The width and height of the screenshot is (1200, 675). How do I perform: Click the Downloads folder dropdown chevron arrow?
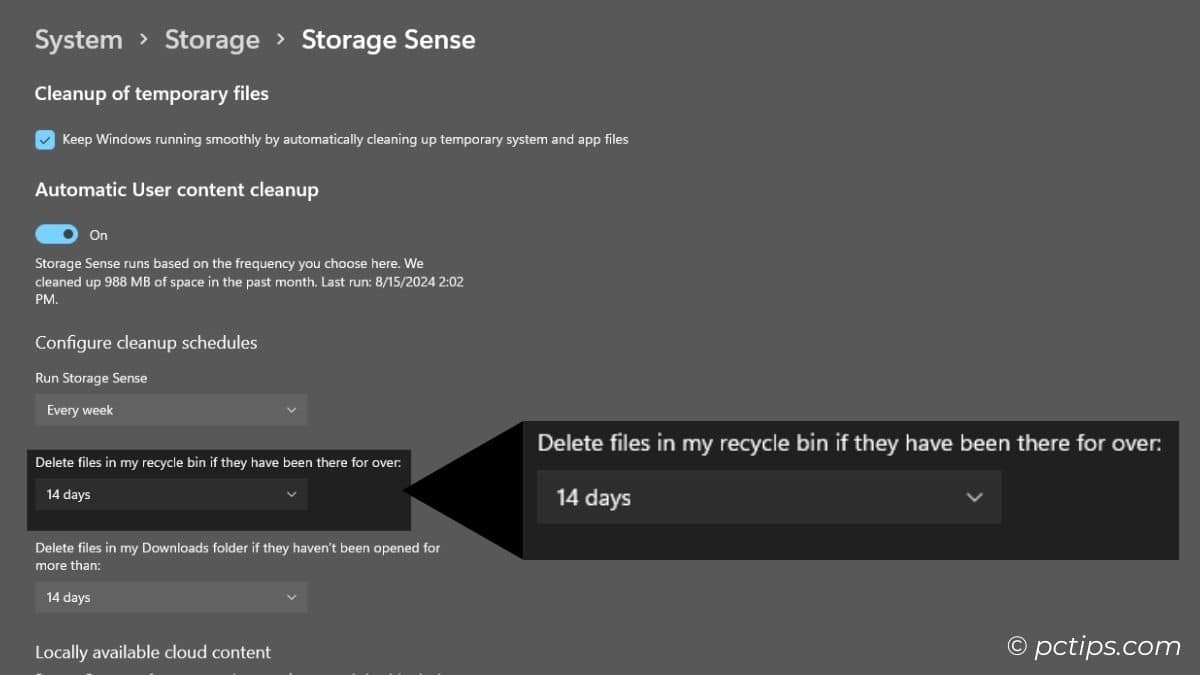point(291,597)
